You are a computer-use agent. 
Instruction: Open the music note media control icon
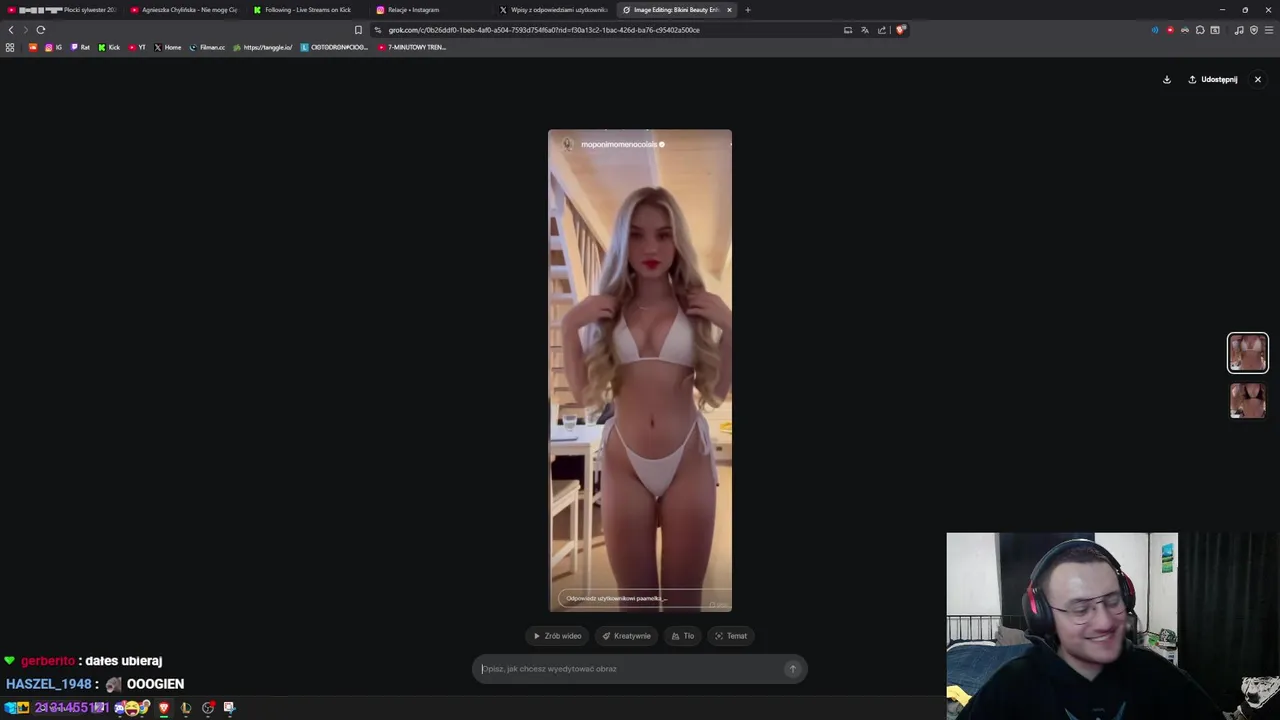tap(1239, 30)
